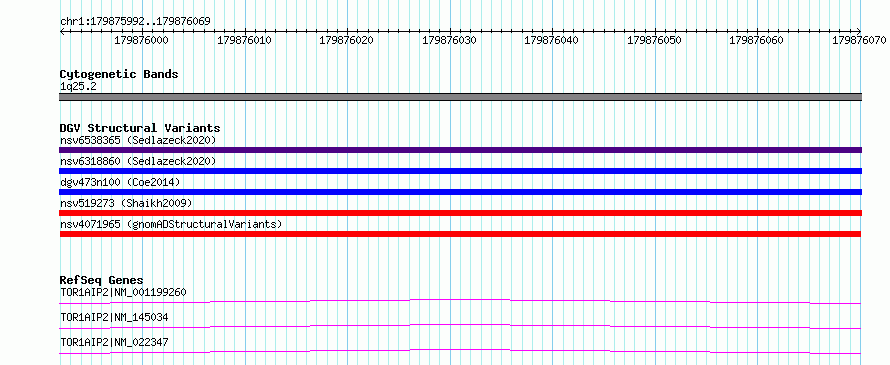This screenshot has width=890, height=365.
Task: Click the TOR1AIP2|NM_022347 transcript label
Action: coord(114,342)
